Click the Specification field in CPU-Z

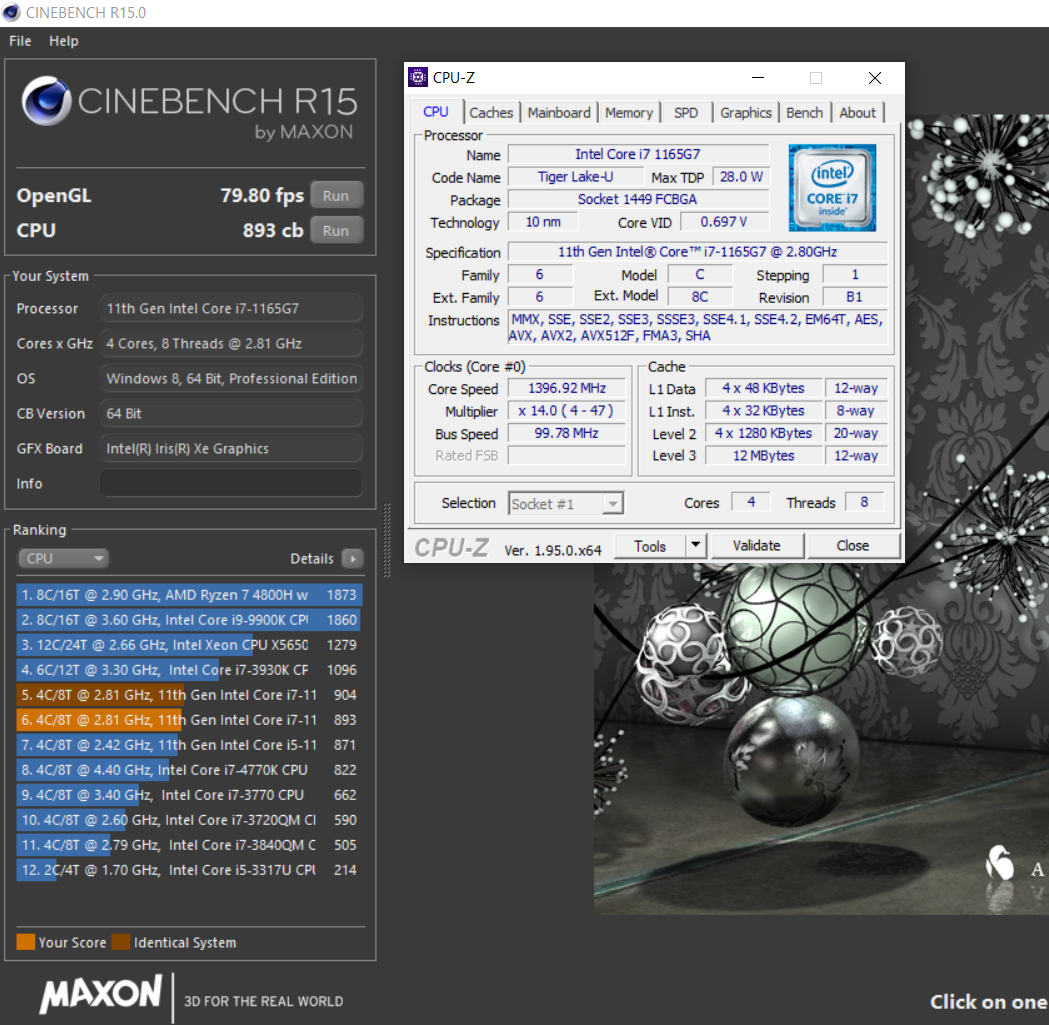click(x=698, y=252)
